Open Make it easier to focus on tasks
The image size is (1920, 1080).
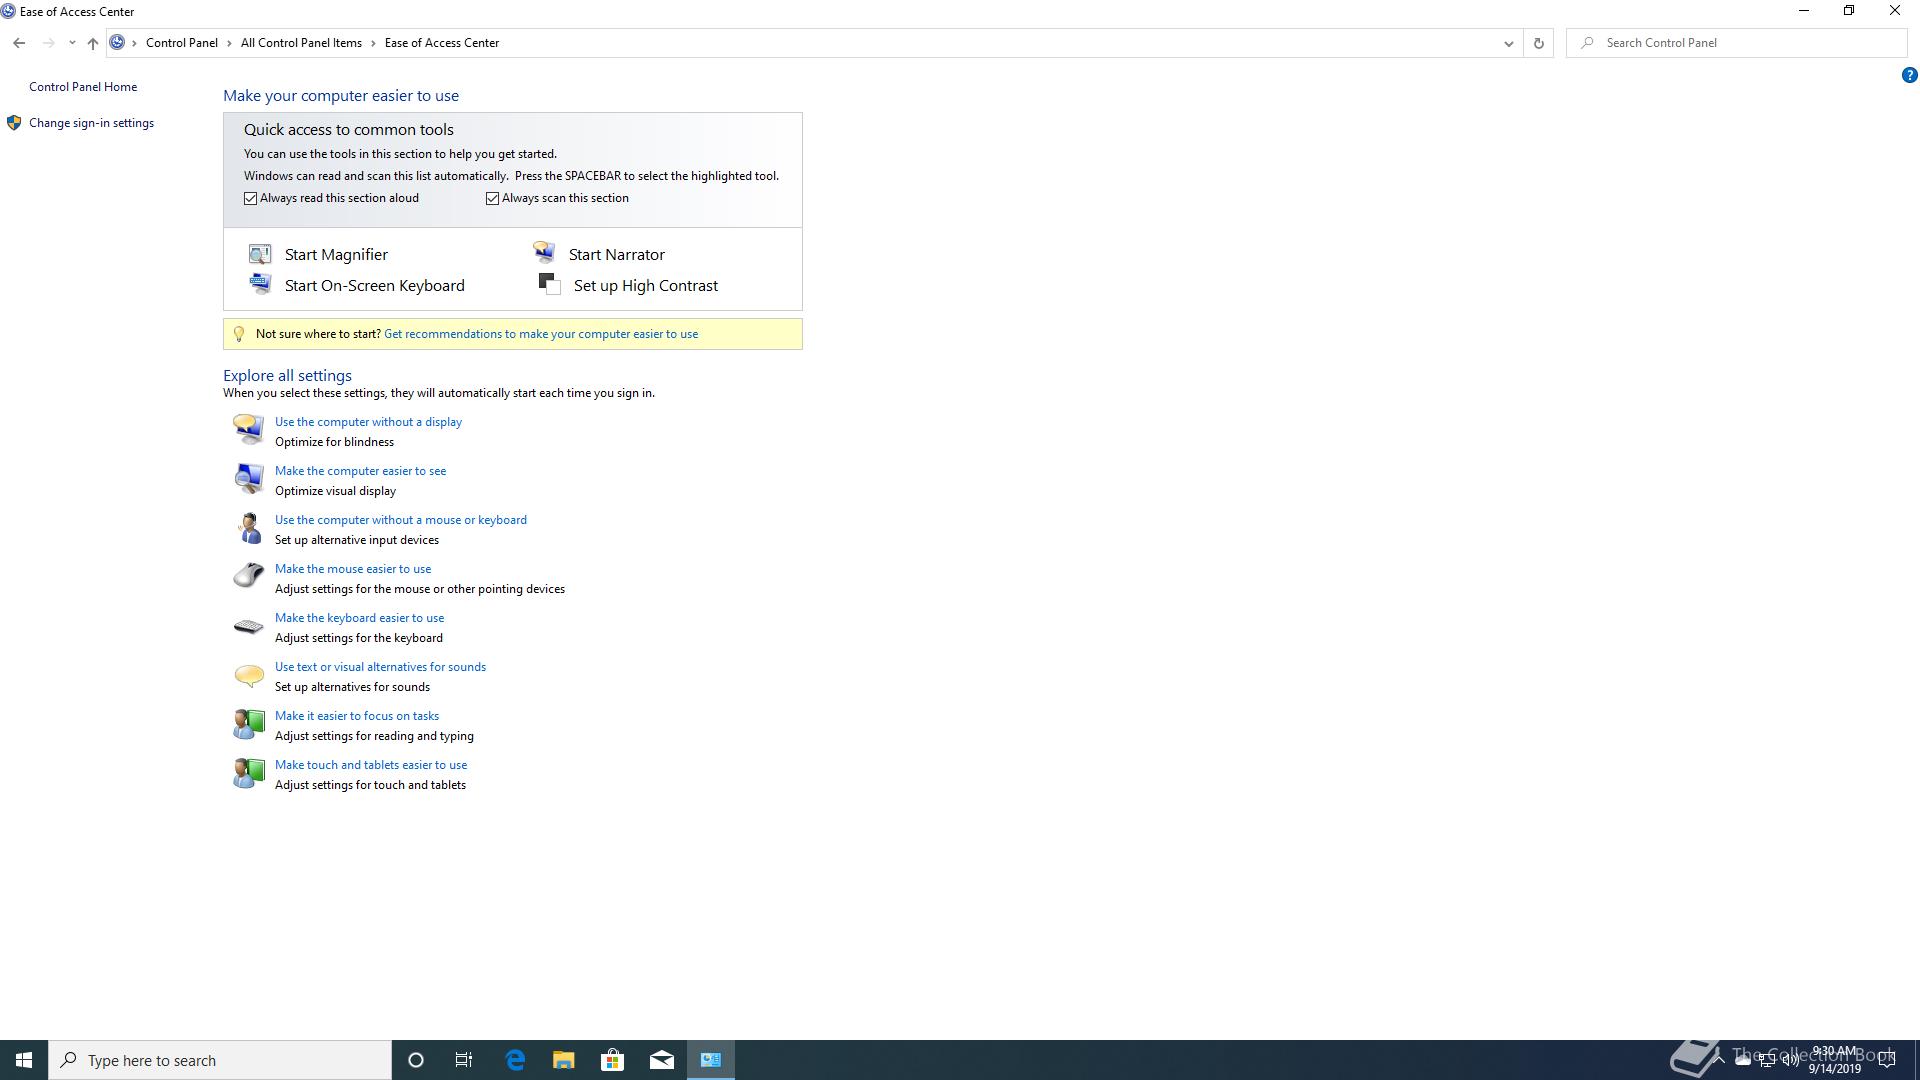(x=357, y=716)
